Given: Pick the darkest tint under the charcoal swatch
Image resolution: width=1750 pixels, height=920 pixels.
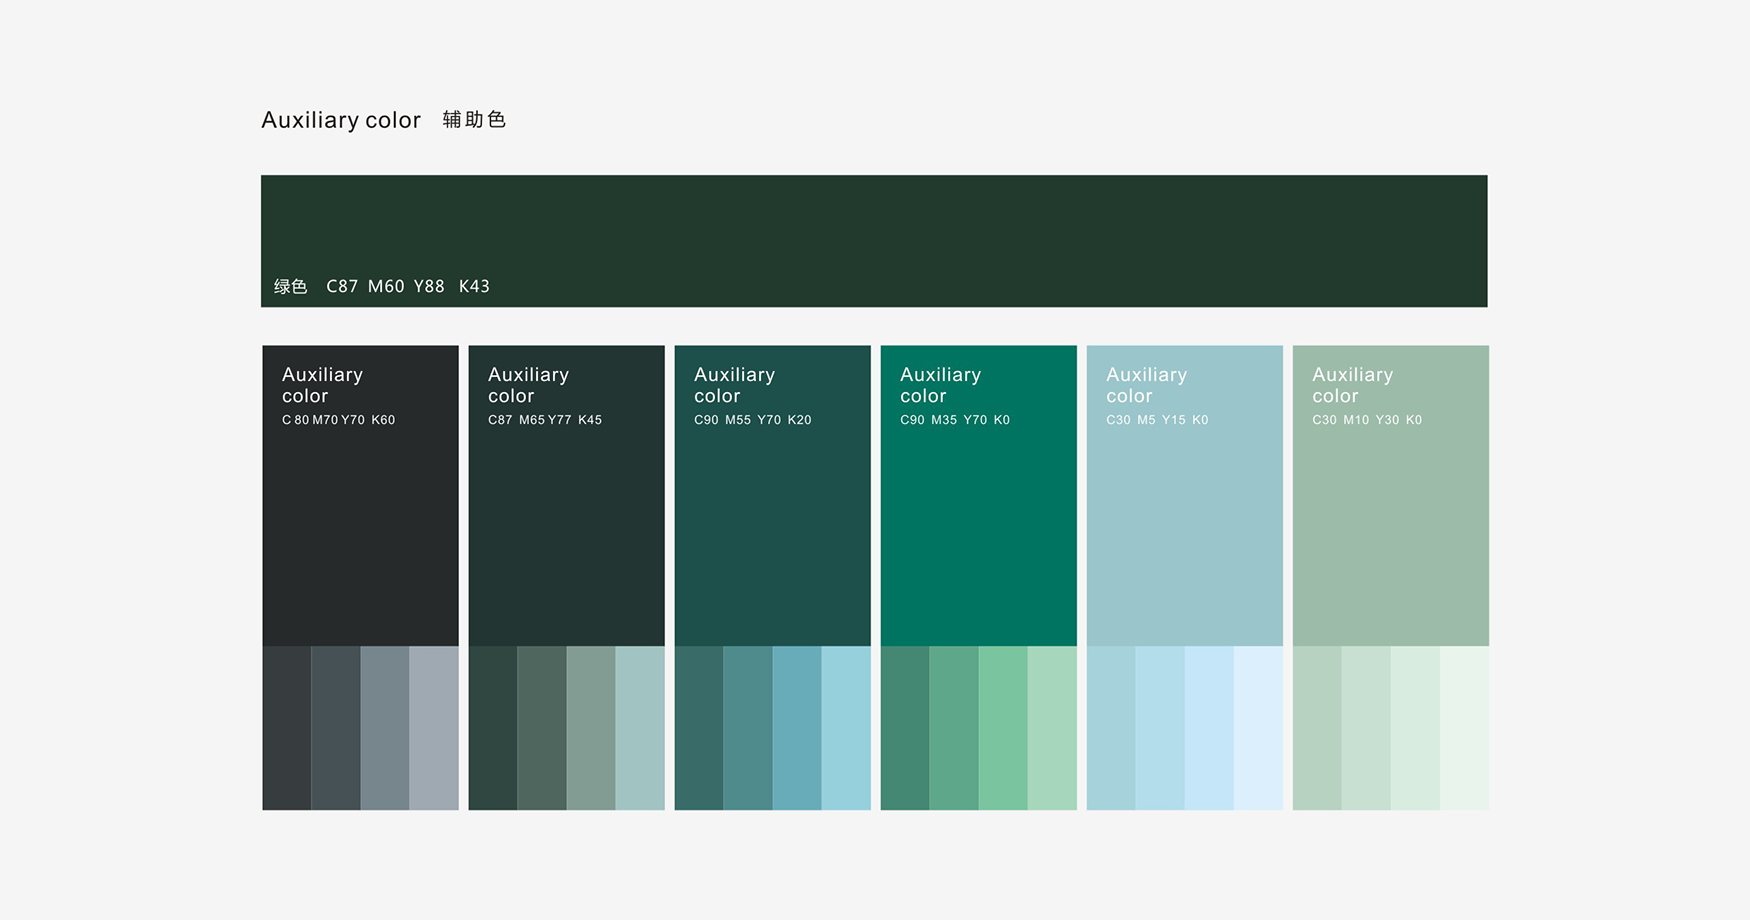Looking at the screenshot, I should 287,728.
